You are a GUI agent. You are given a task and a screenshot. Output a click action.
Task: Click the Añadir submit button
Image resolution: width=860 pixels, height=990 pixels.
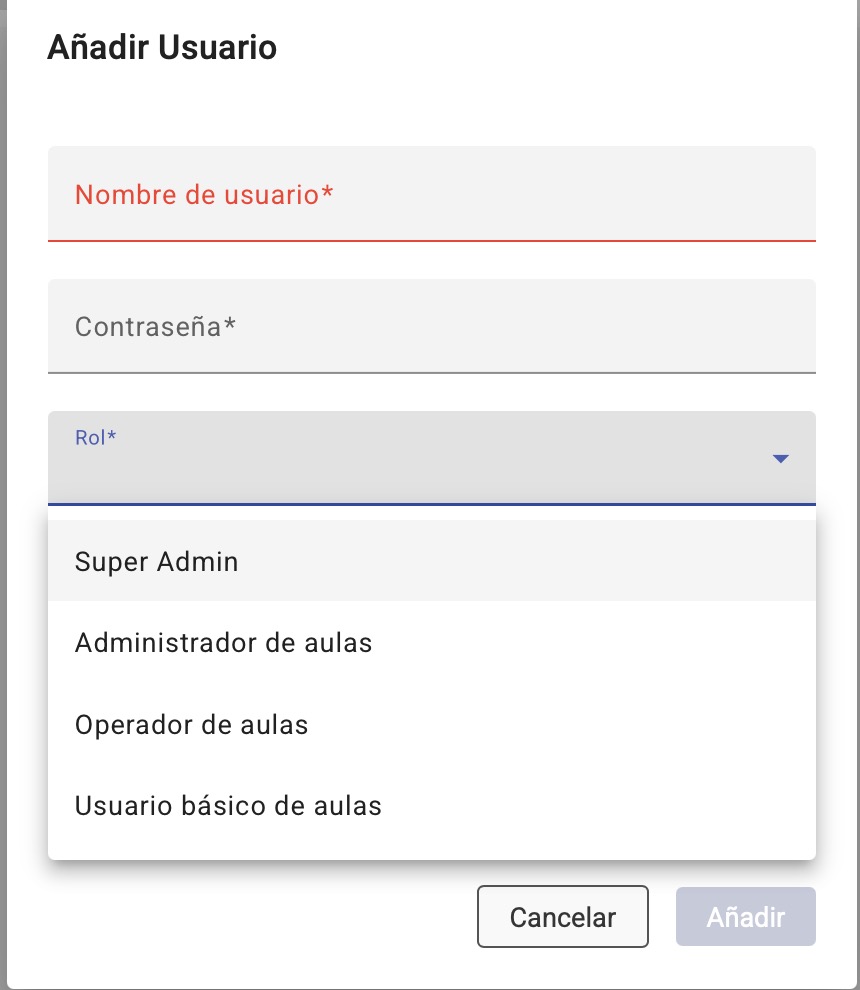745,917
